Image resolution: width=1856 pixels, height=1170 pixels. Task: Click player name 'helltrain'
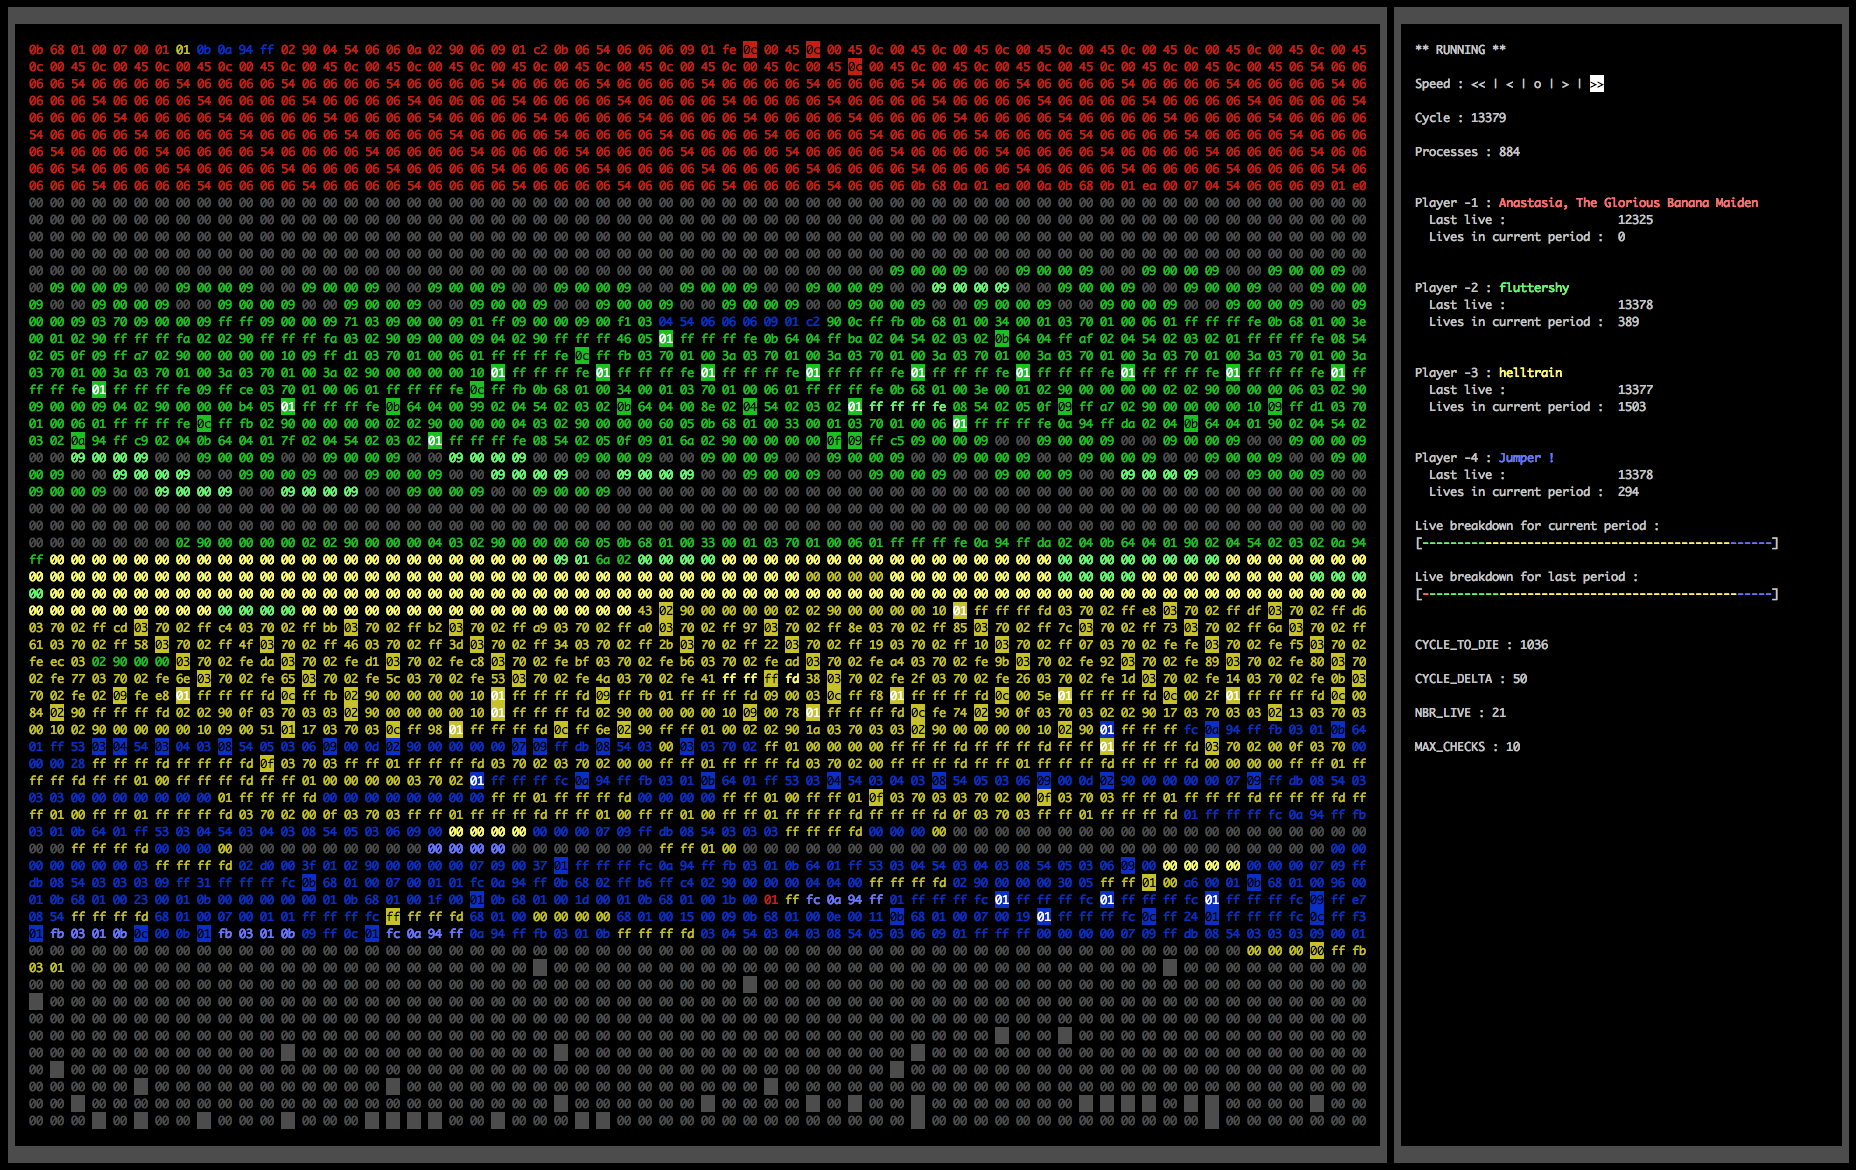click(1530, 373)
